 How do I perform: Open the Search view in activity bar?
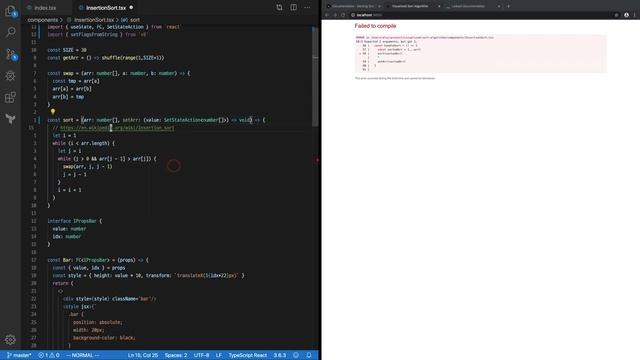click(11, 32)
